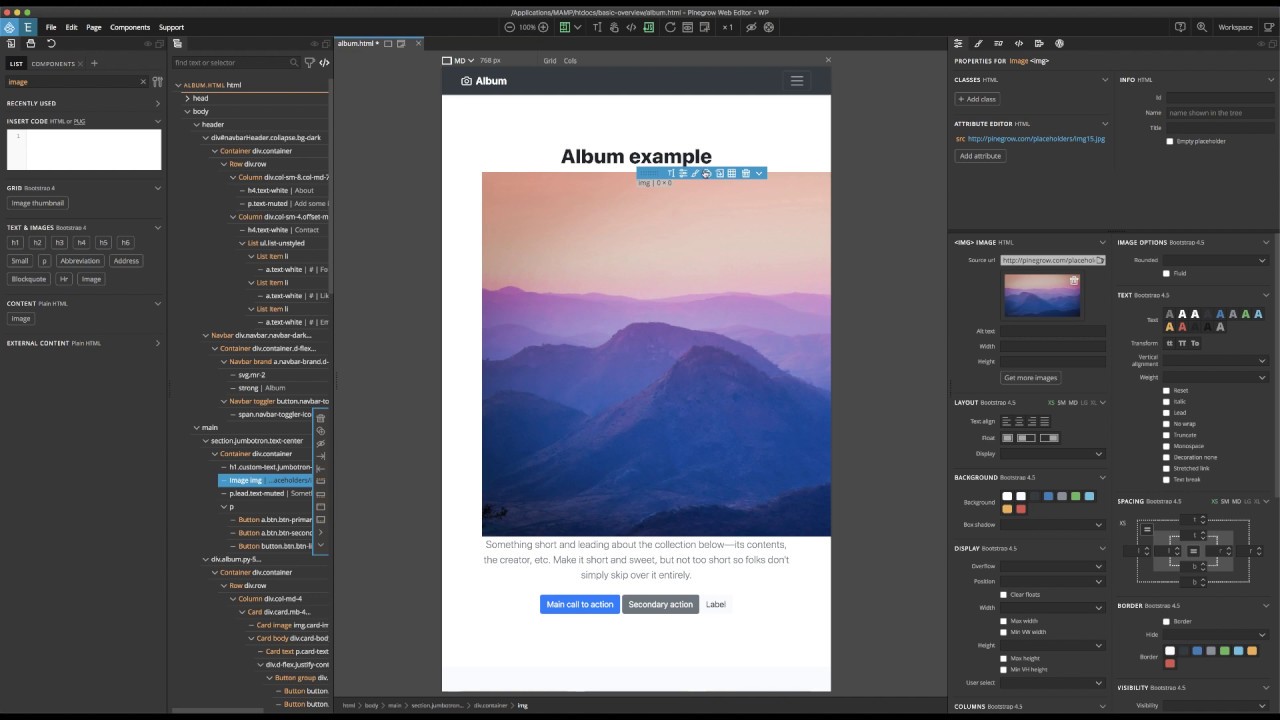Tick the Clear floats checkbox
Screen dimensions: 1280x720
click(x=1003, y=595)
